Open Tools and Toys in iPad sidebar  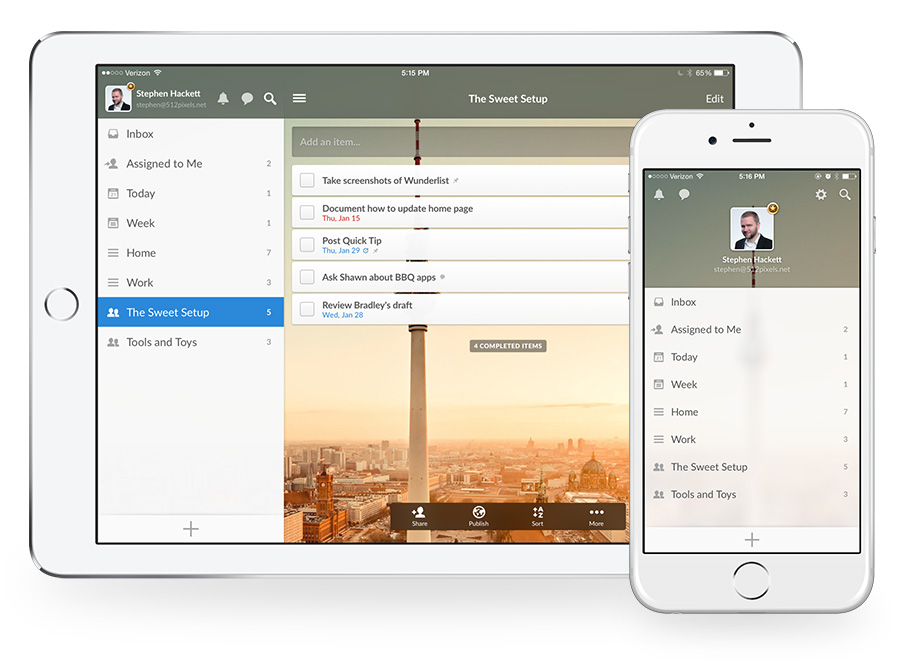pos(191,342)
